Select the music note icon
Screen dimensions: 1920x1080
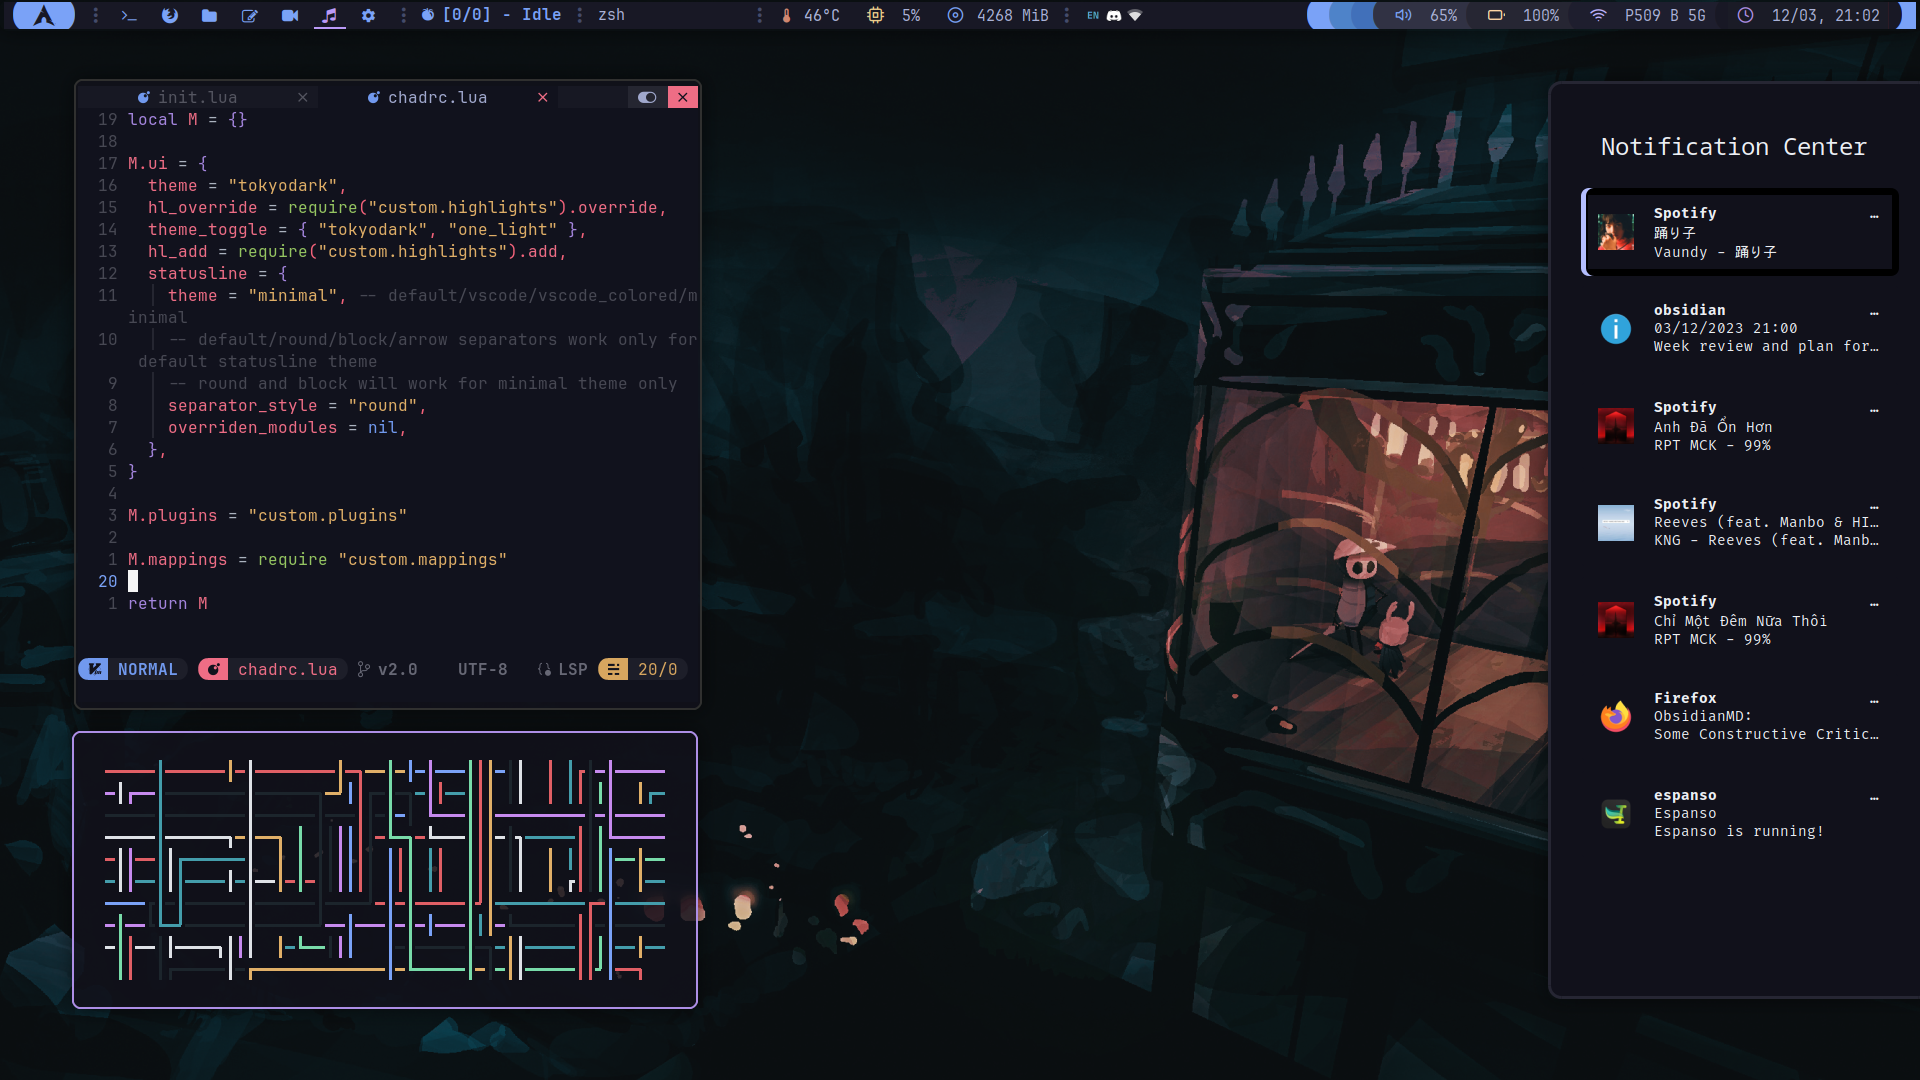pyautogui.click(x=329, y=15)
